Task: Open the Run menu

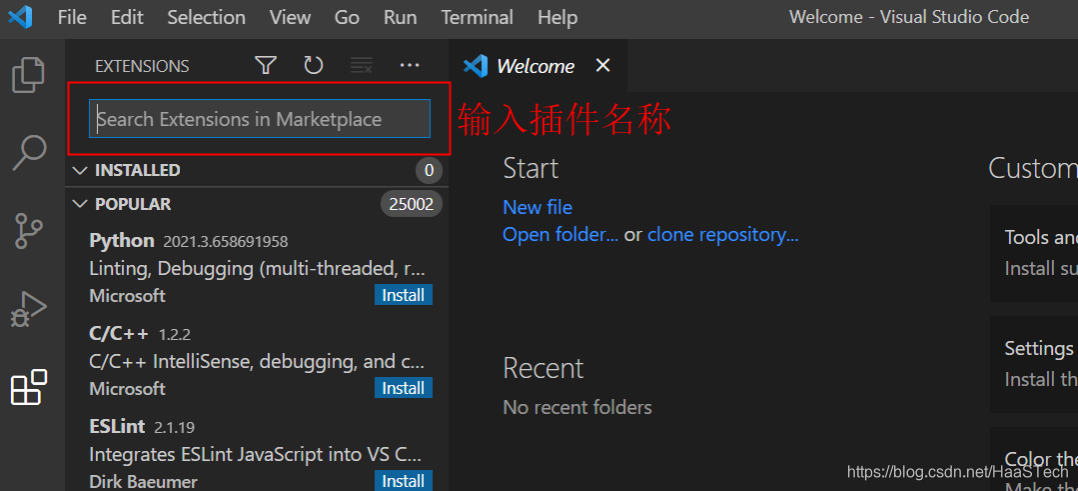Action: pos(400,17)
